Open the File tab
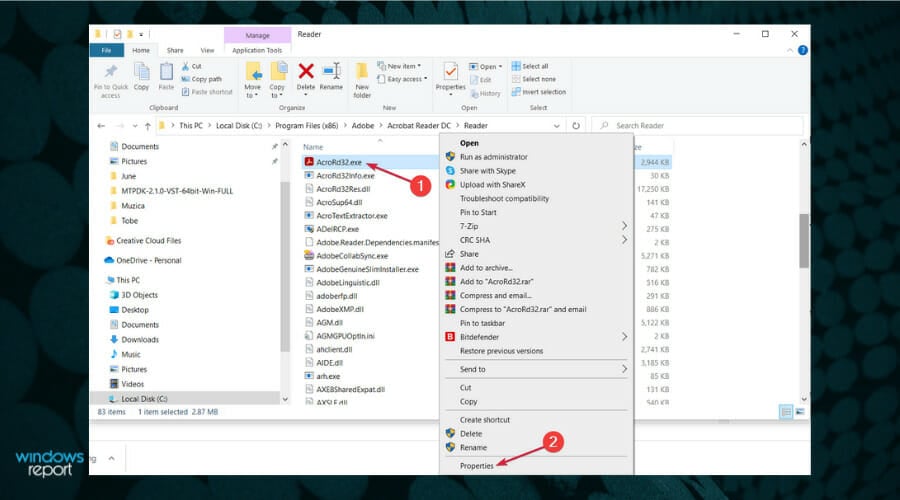900x500 pixels. point(107,51)
